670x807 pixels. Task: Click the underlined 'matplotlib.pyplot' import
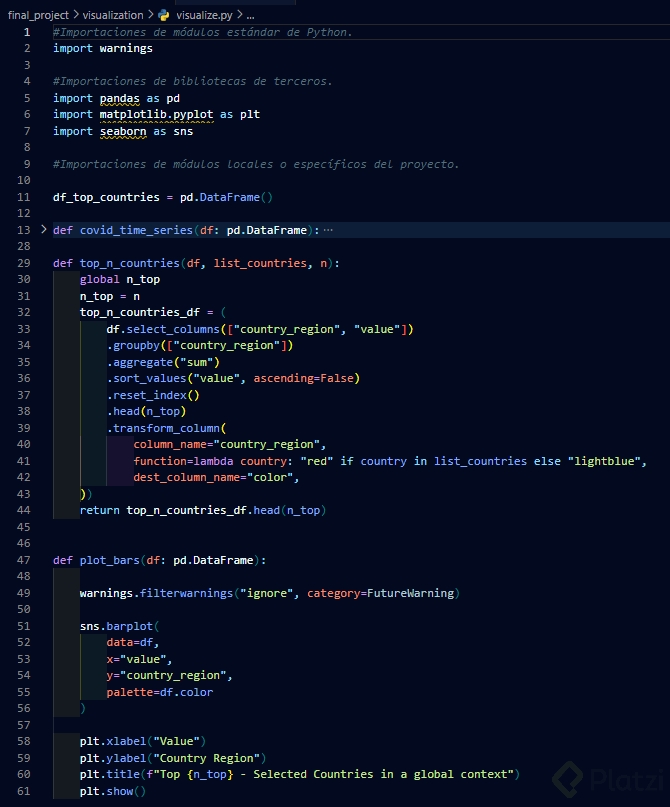(156, 114)
